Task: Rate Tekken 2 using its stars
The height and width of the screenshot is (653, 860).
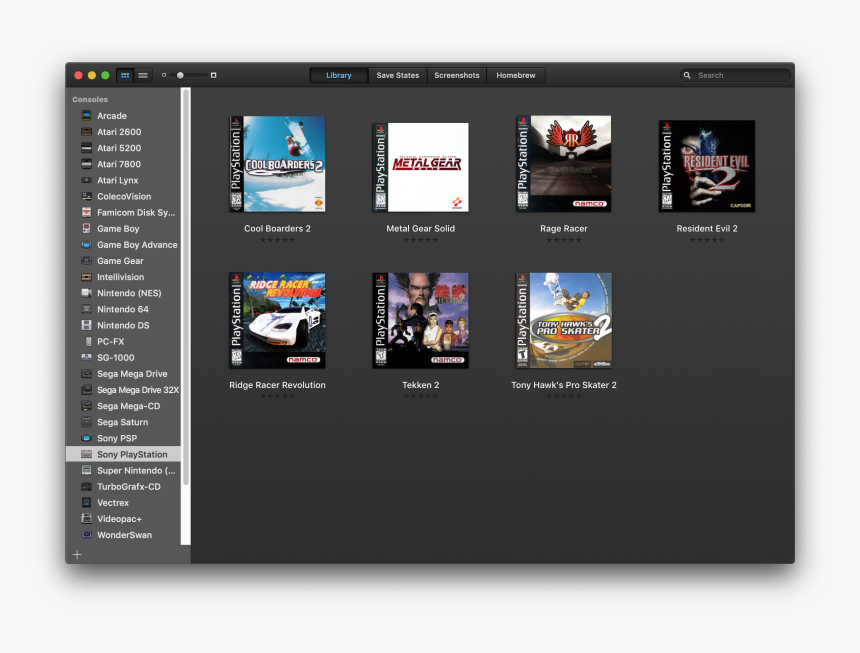Action: point(421,396)
